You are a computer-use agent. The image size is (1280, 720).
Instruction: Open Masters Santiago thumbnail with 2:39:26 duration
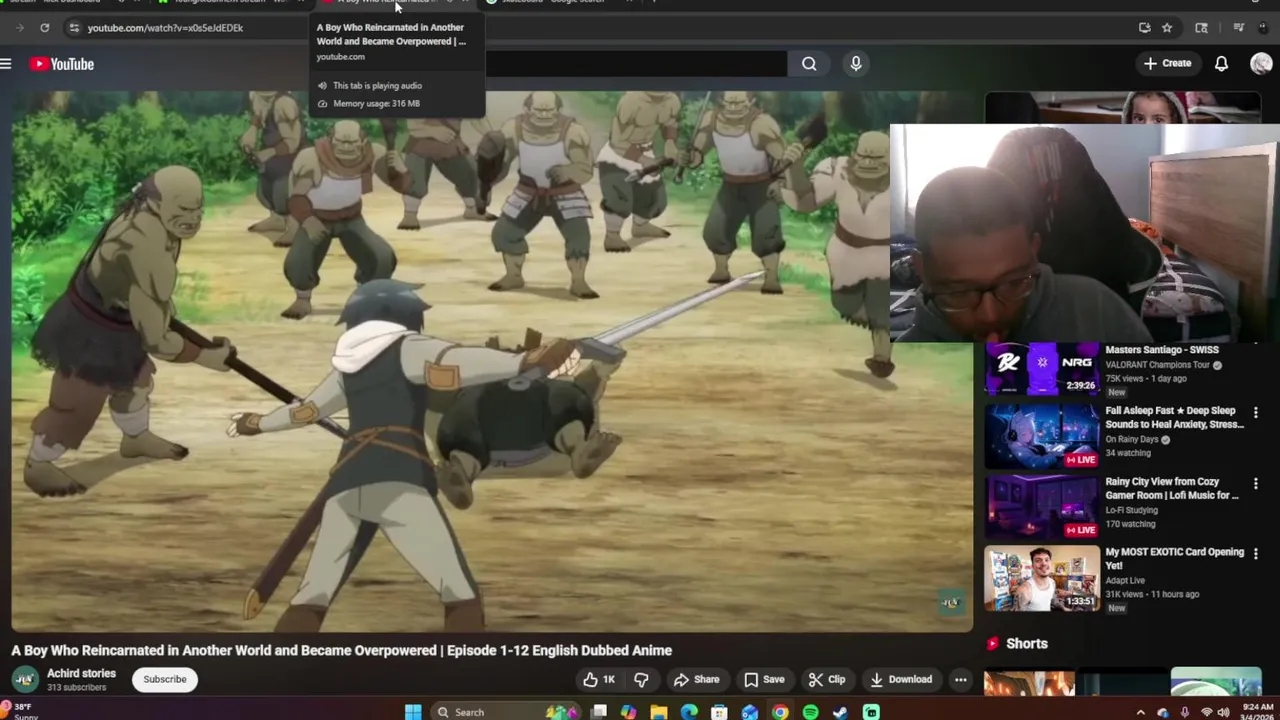click(1042, 367)
